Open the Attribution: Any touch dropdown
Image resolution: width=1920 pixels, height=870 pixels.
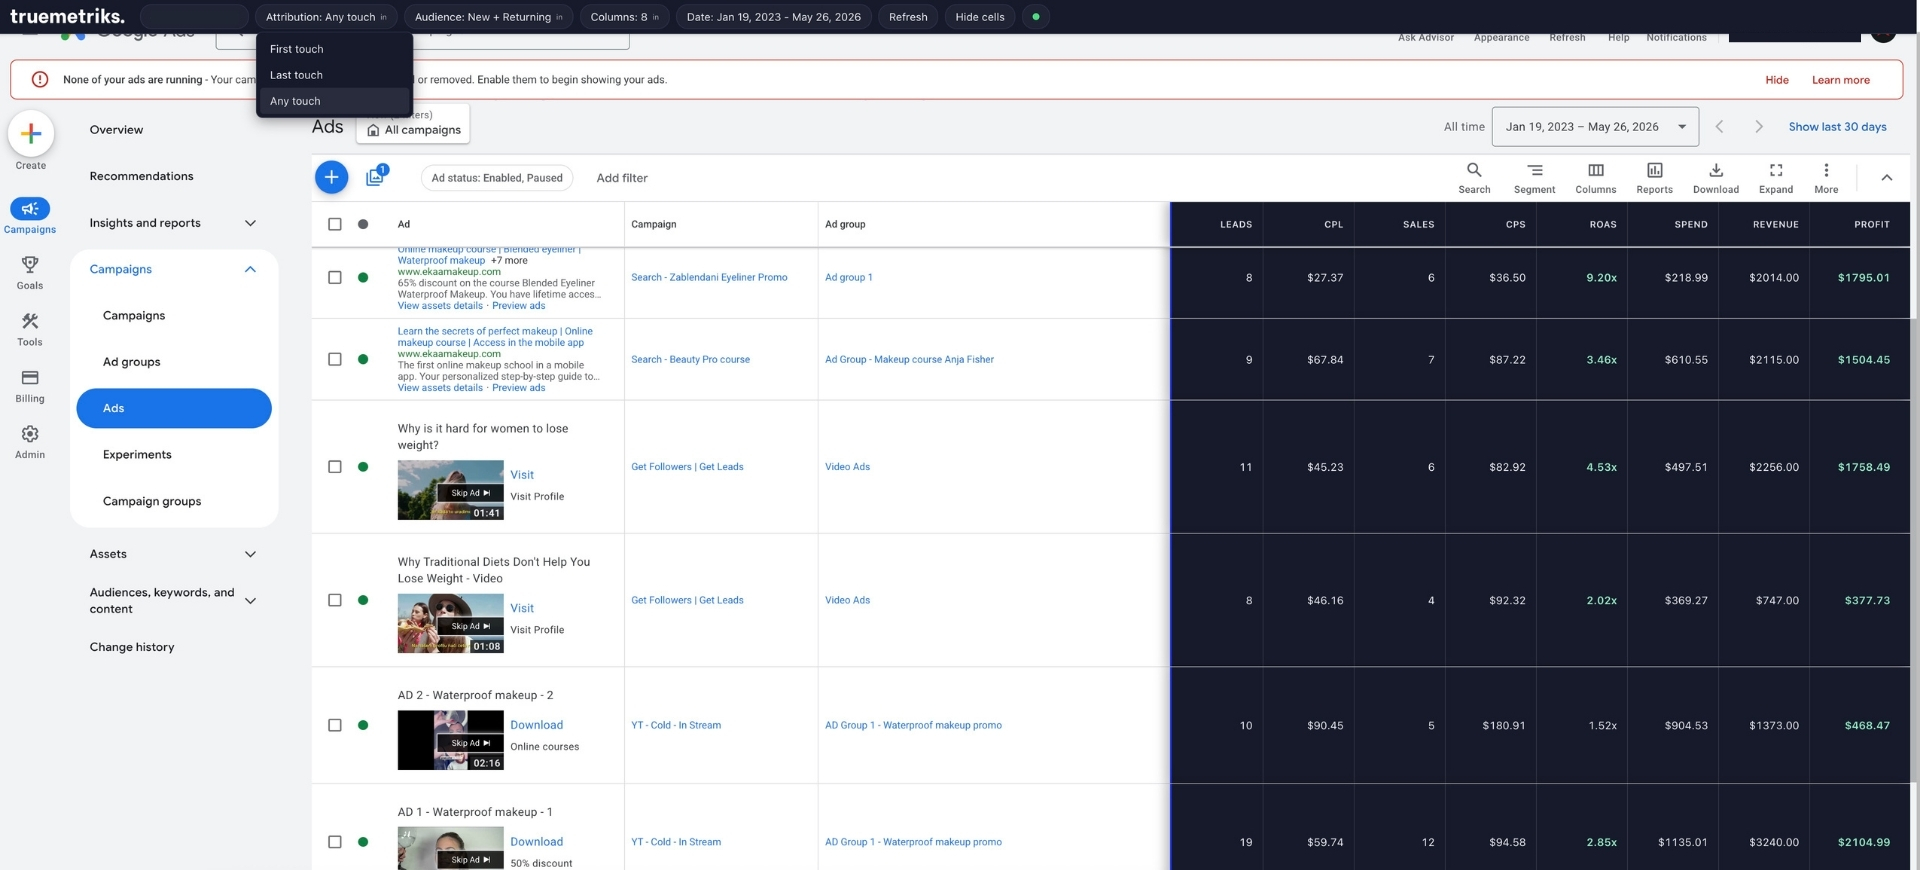(326, 17)
